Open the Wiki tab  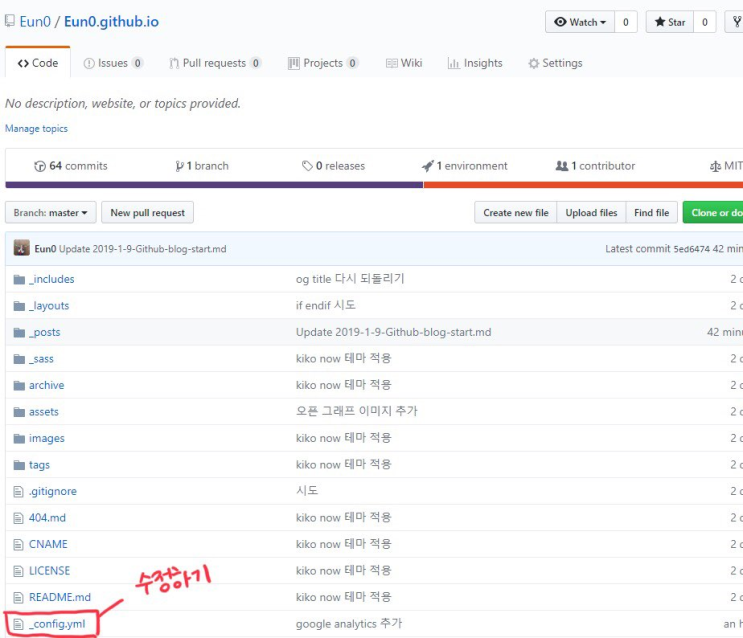(x=404, y=63)
